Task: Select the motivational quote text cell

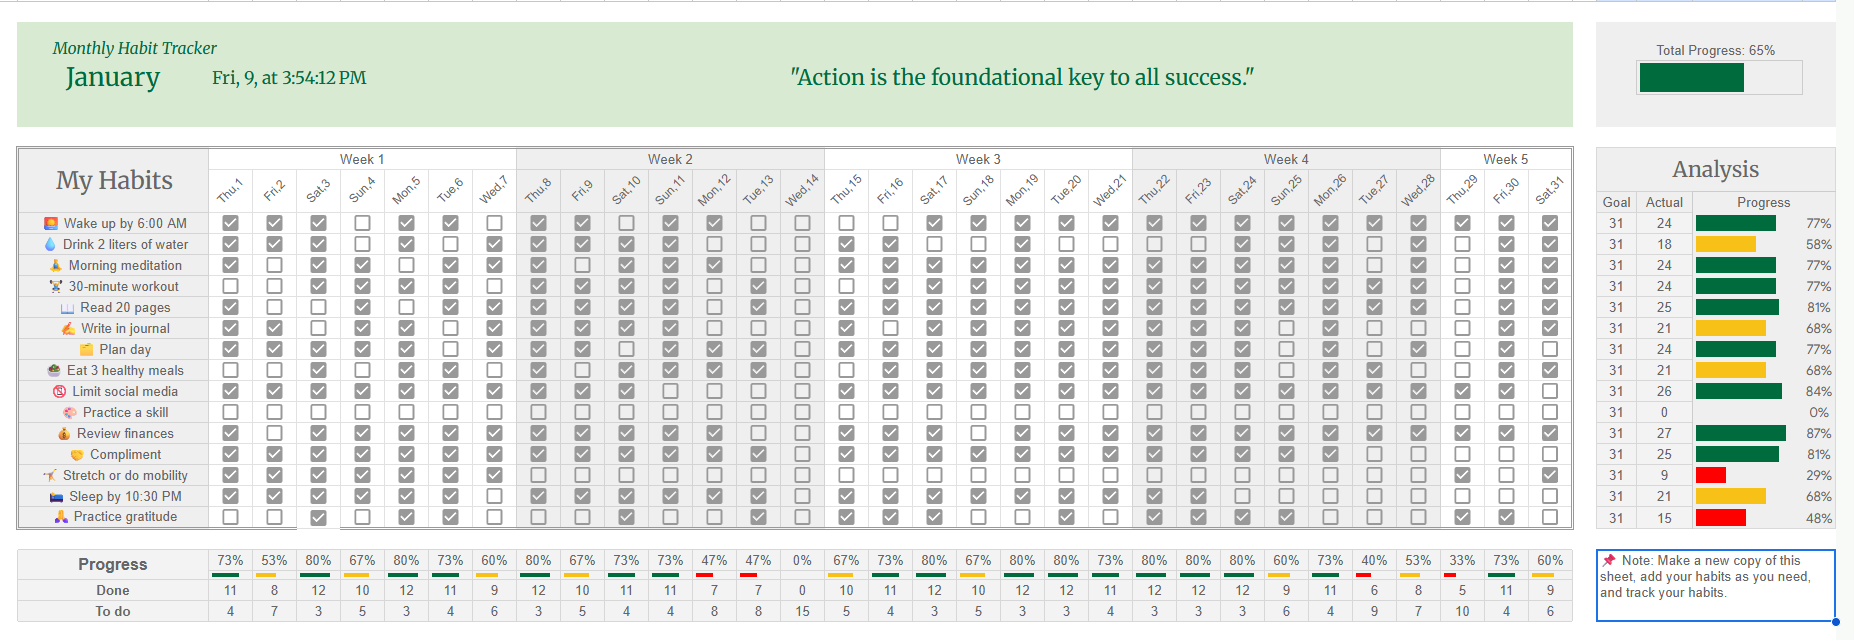Action: coord(1021,77)
